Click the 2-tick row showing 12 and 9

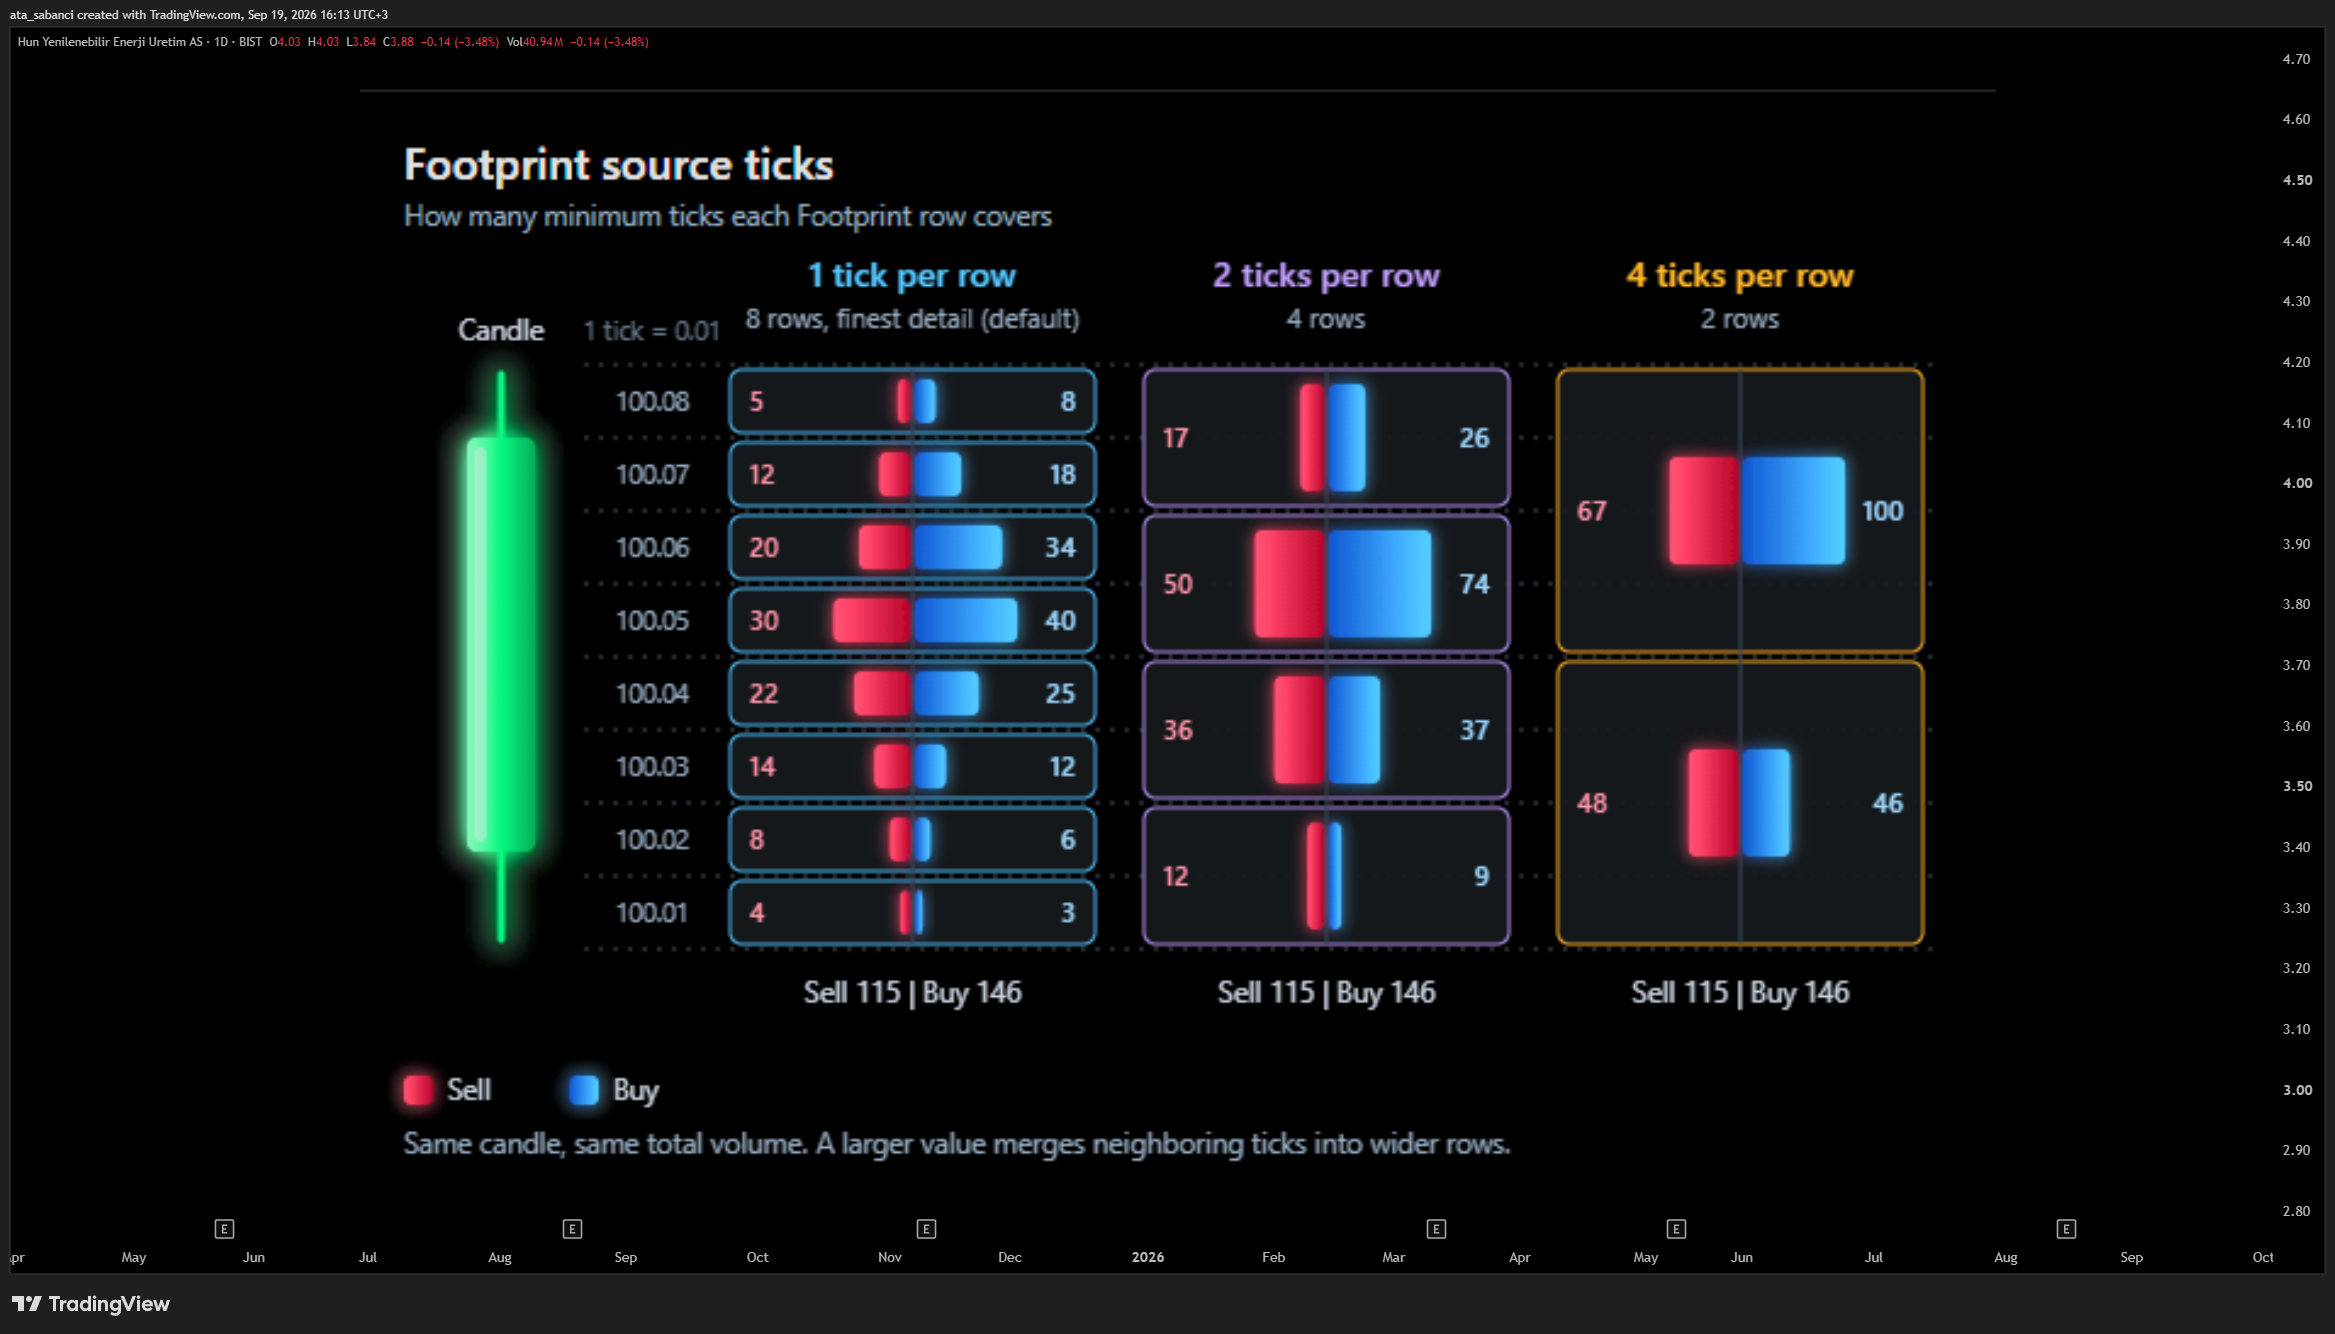[1326, 876]
